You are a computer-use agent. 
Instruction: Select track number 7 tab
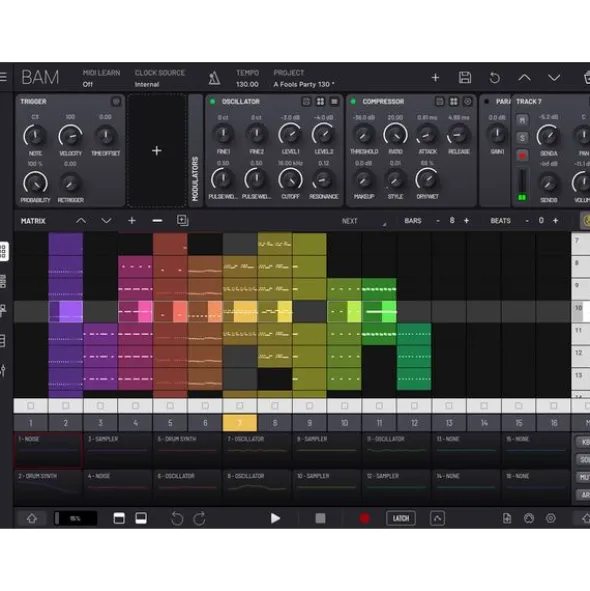240,423
